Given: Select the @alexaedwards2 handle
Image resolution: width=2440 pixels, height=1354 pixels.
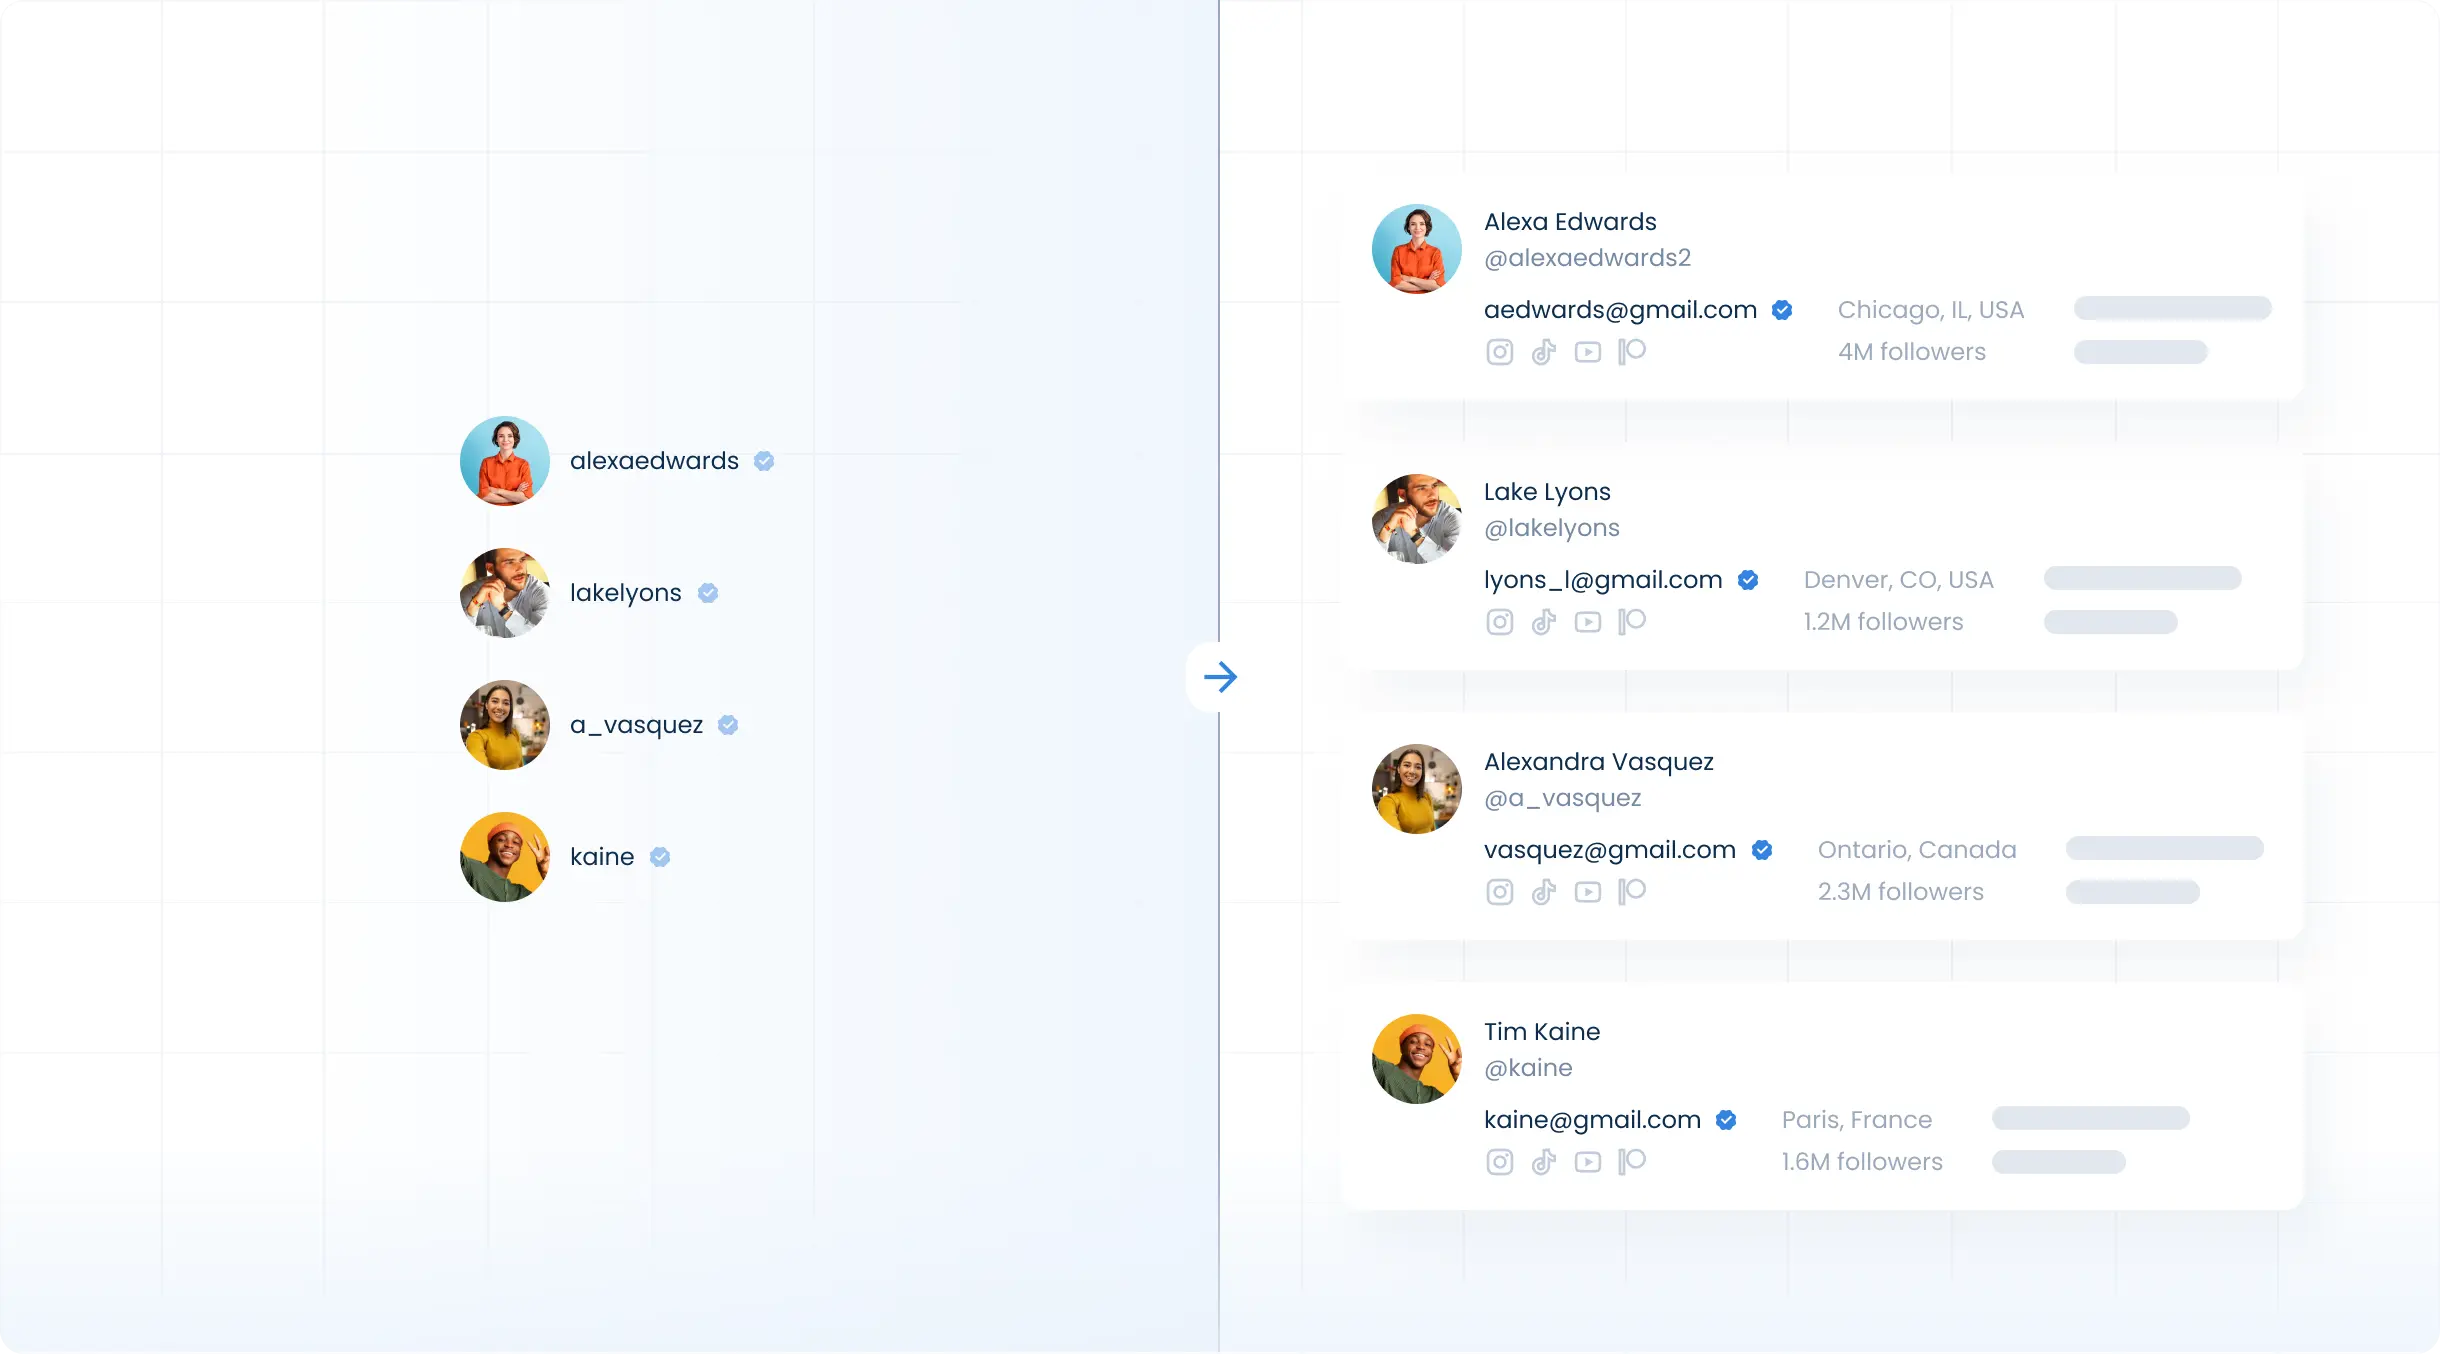Looking at the screenshot, I should click(x=1587, y=258).
